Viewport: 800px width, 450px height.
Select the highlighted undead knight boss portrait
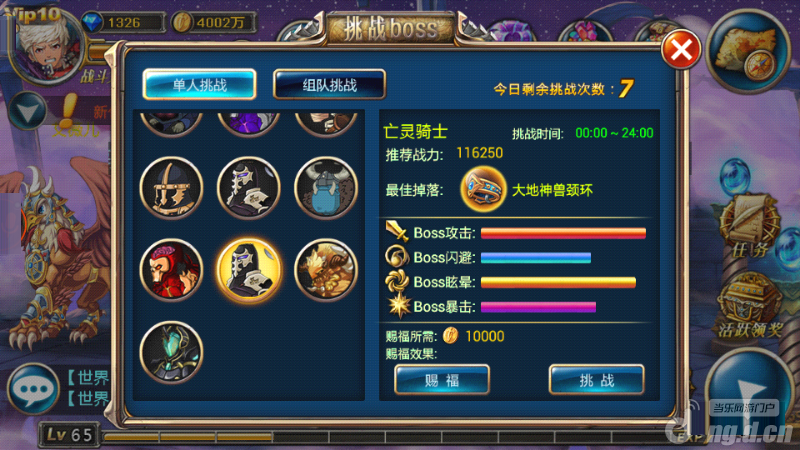(x=249, y=270)
